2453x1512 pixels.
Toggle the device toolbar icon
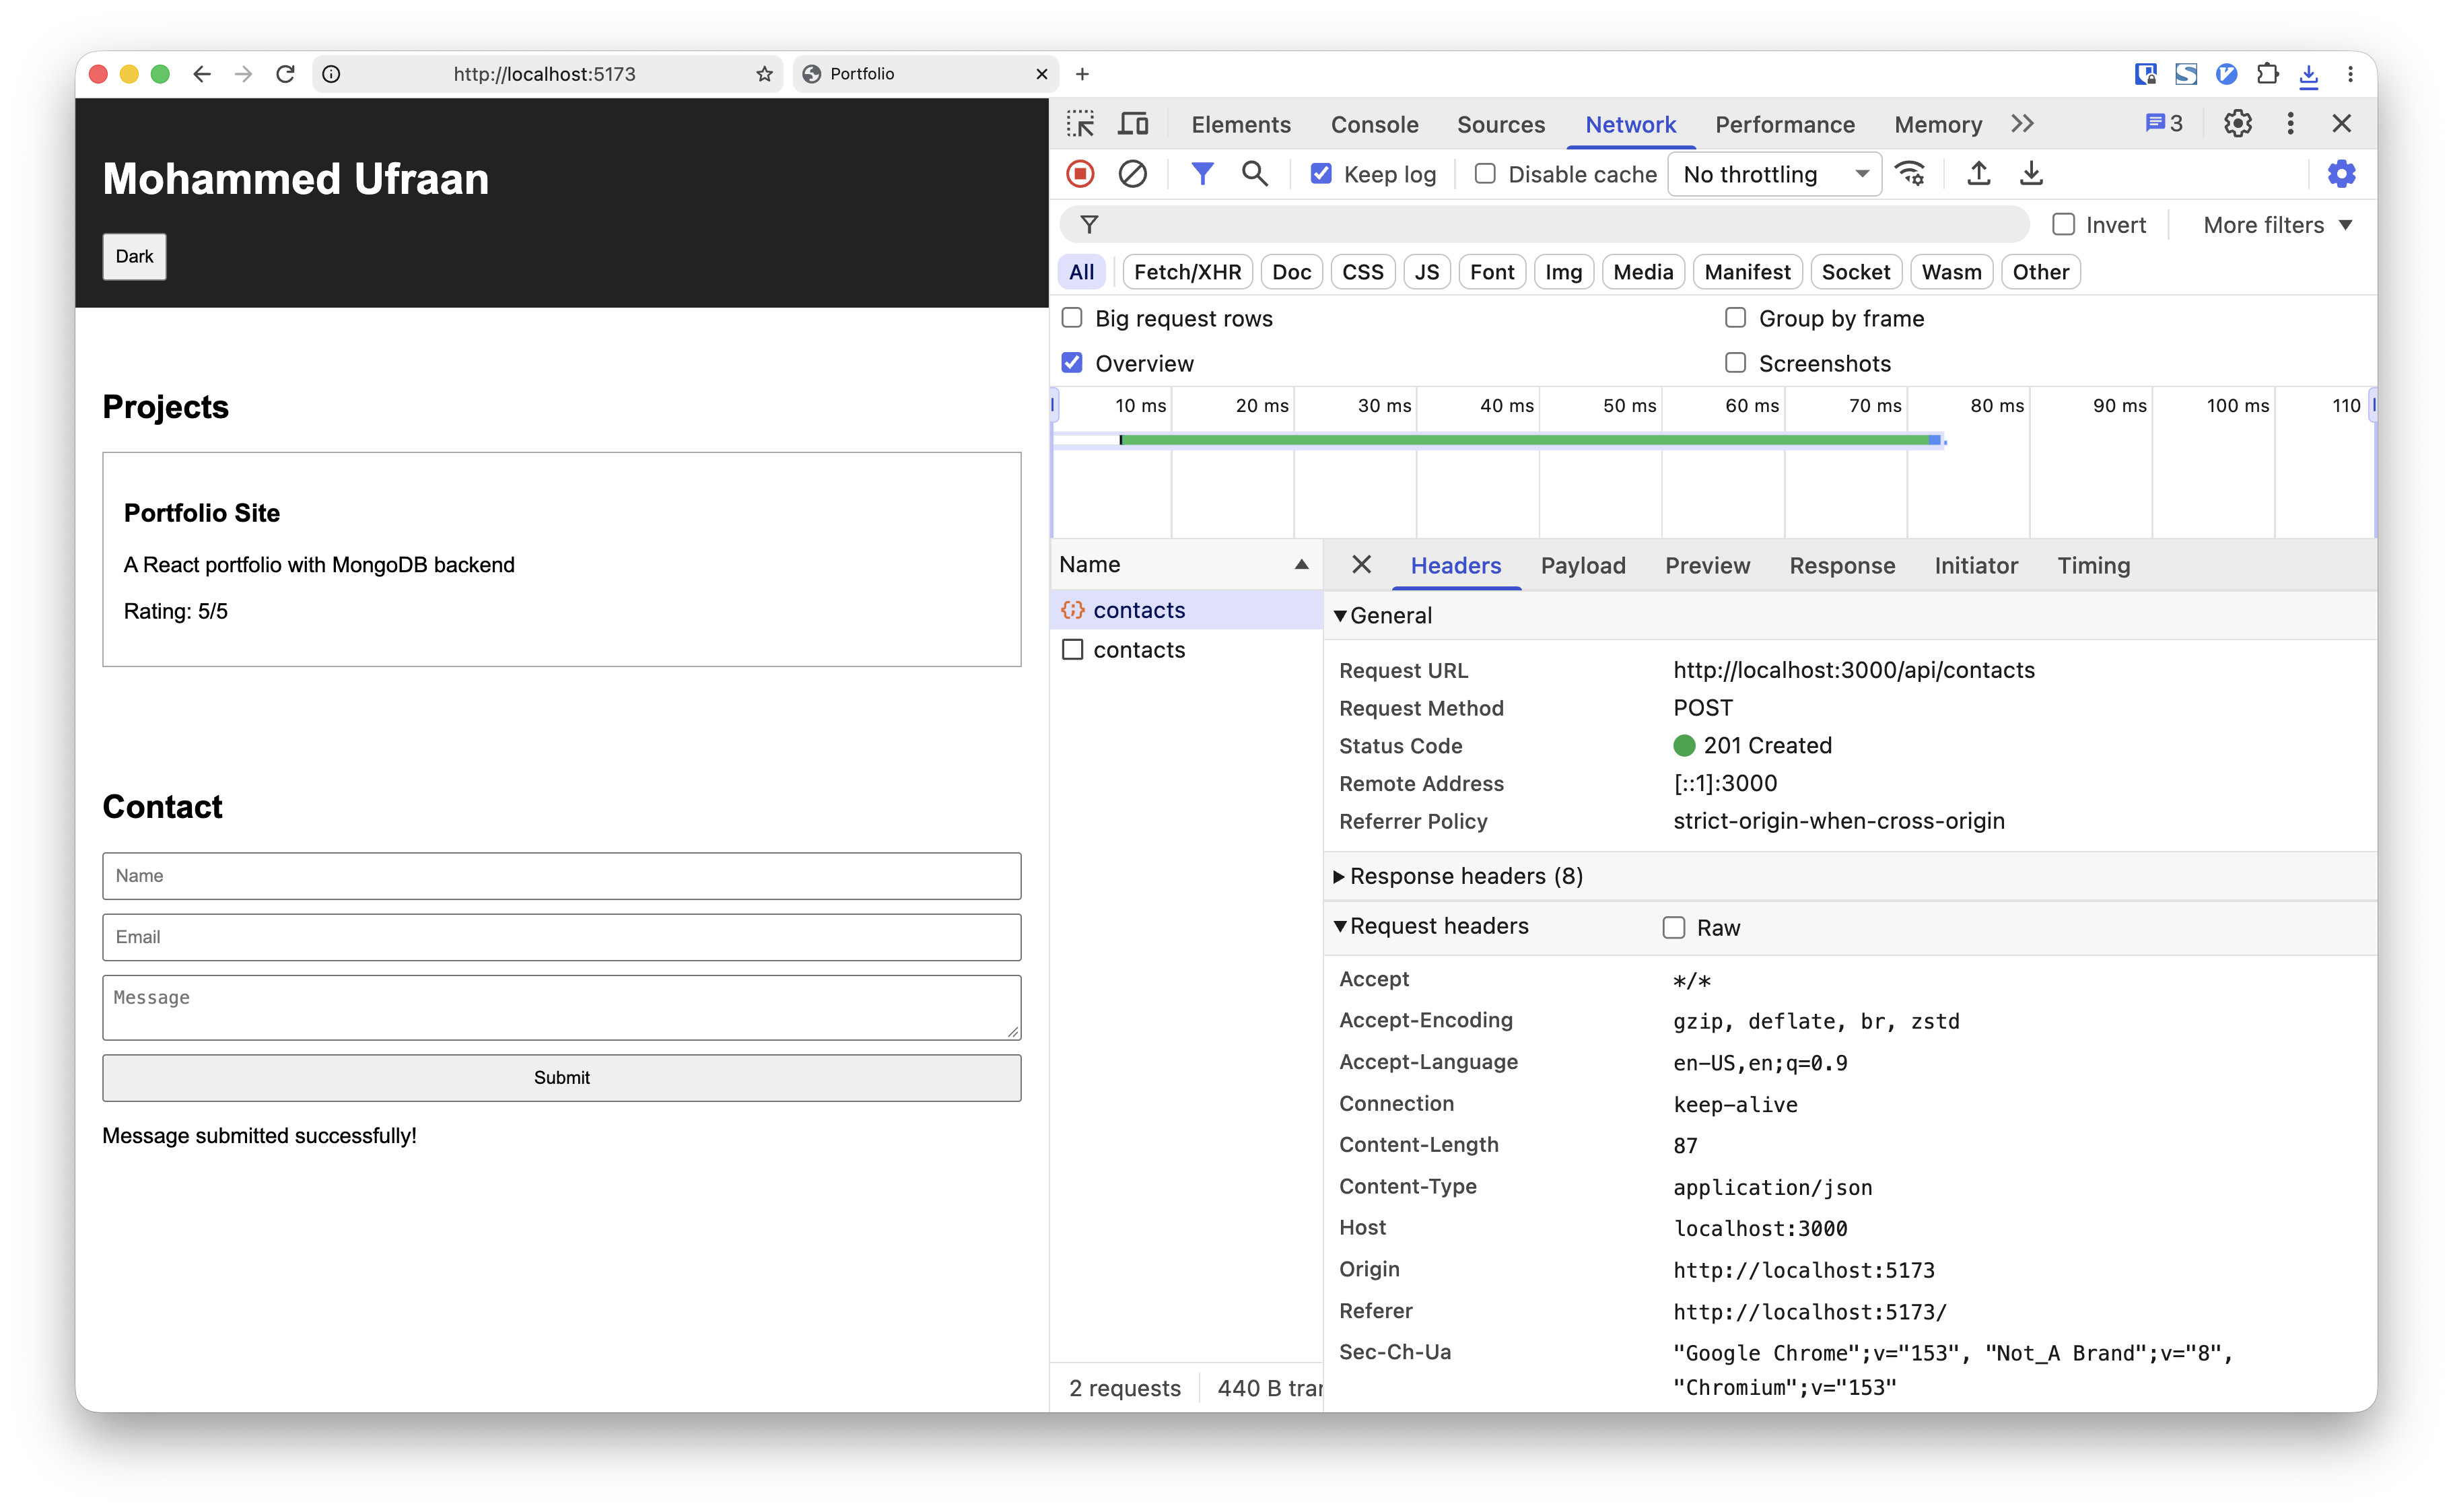[1133, 124]
